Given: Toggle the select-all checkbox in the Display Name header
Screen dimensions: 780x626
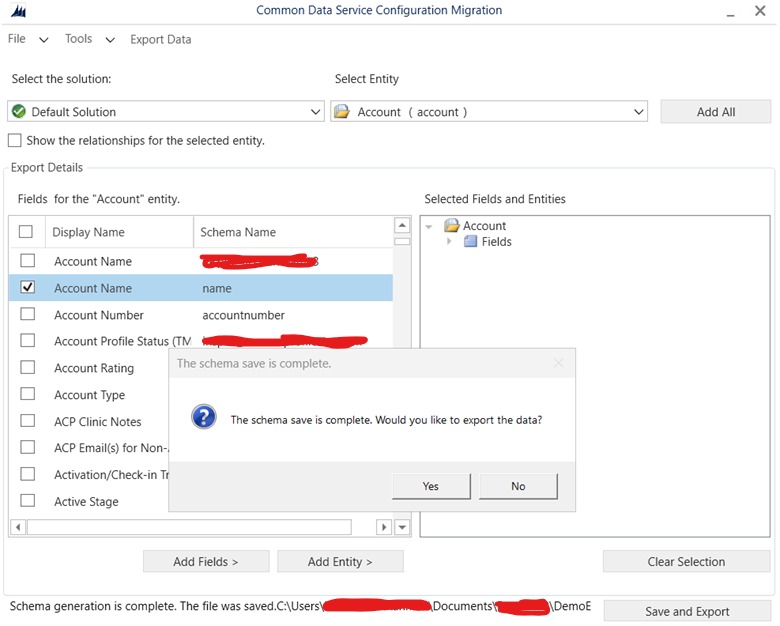Looking at the screenshot, I should coord(26,231).
